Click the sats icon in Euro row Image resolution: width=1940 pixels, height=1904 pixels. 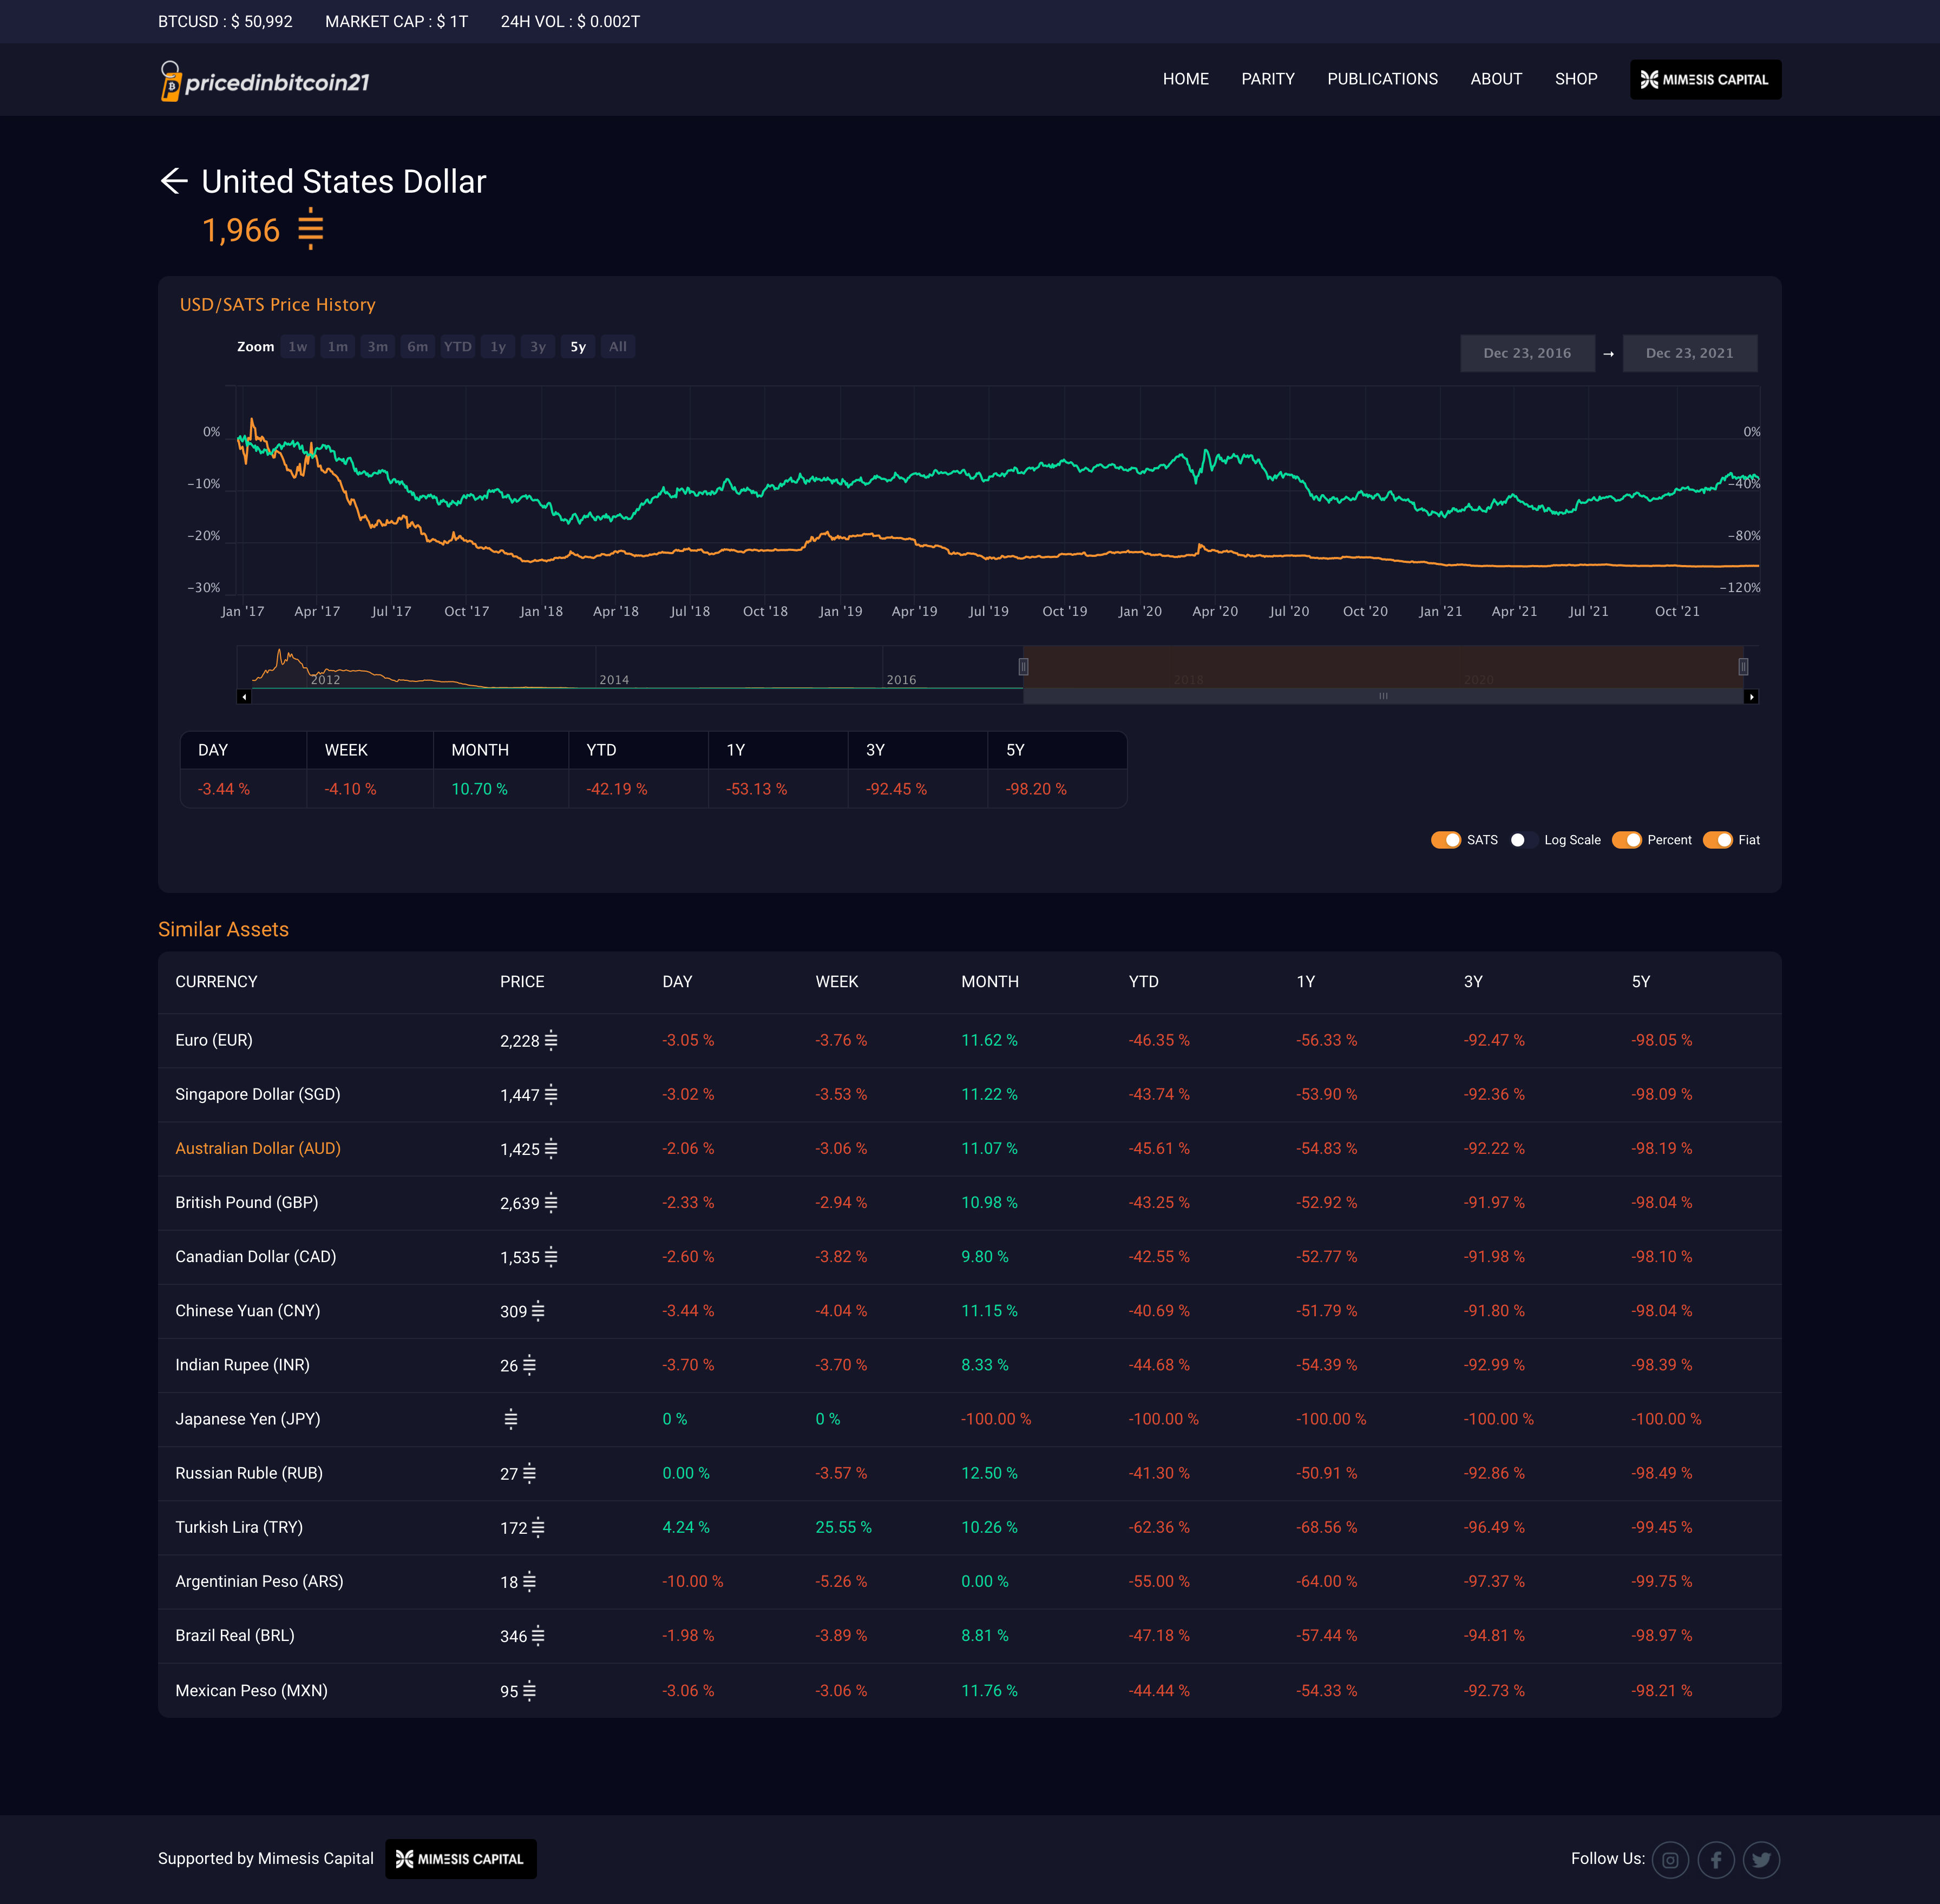[x=551, y=1040]
